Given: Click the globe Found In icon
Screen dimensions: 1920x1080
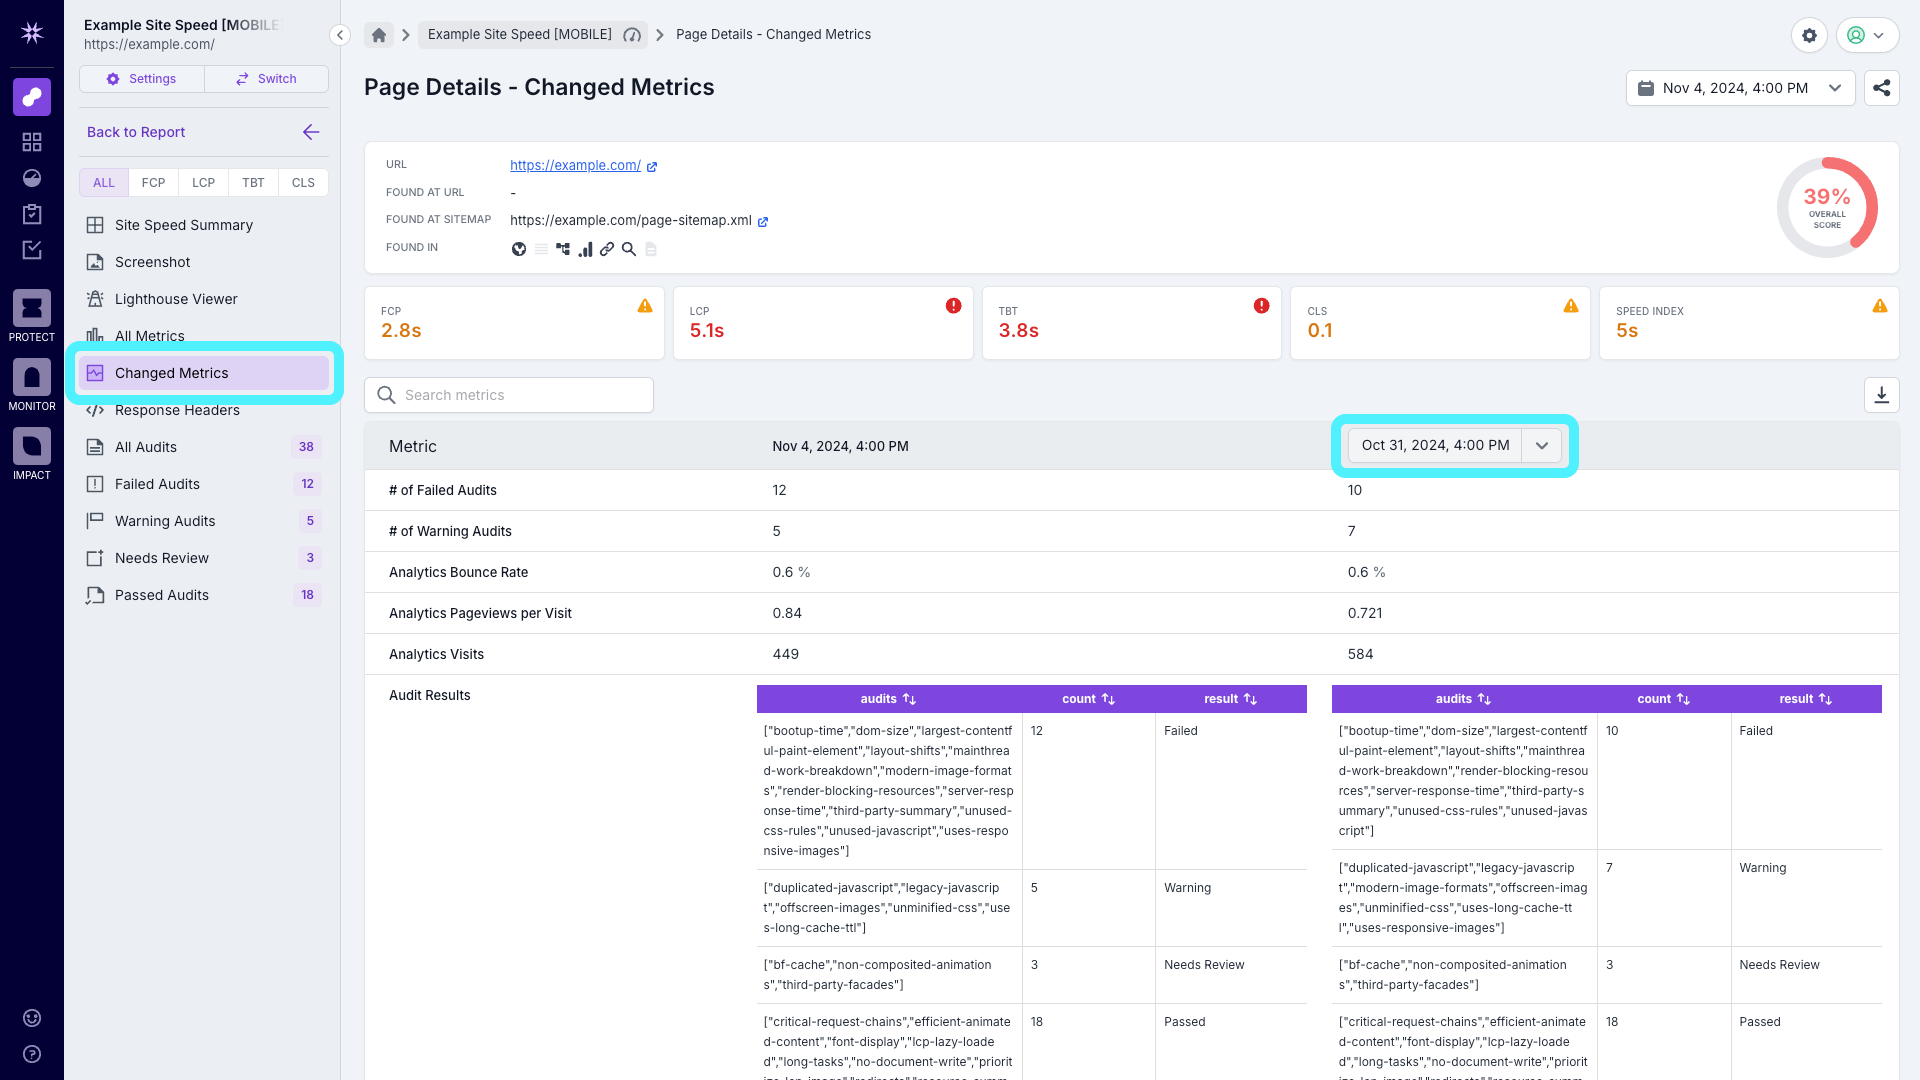Looking at the screenshot, I should click(x=519, y=249).
